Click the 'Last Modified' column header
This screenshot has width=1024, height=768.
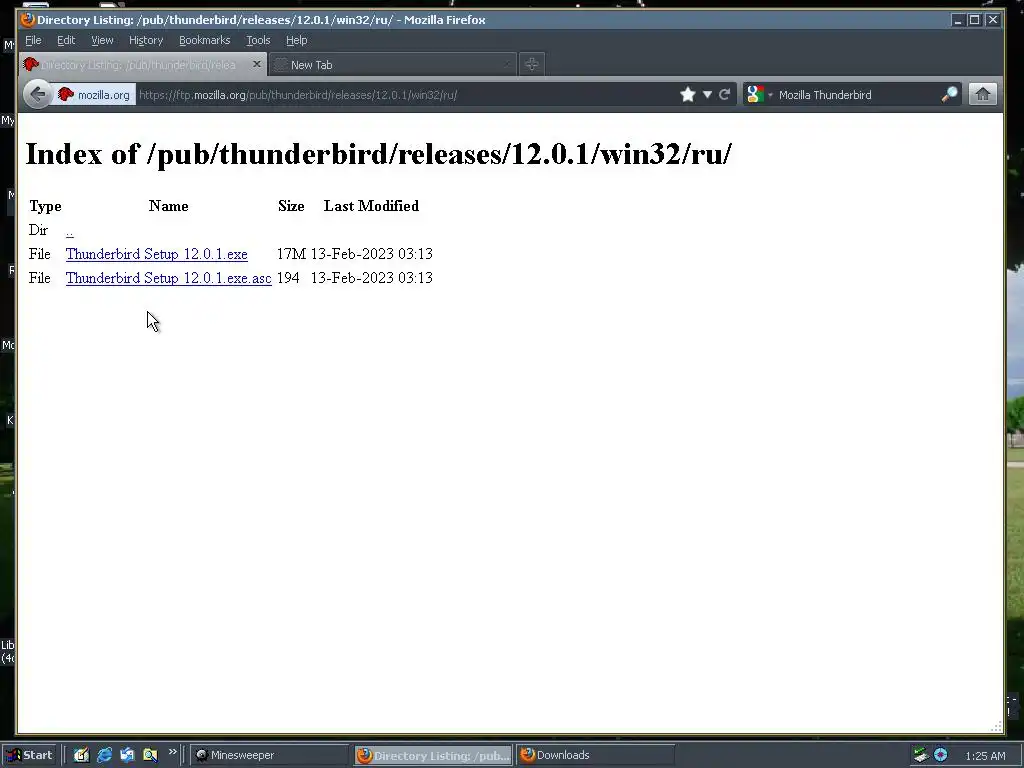372,206
